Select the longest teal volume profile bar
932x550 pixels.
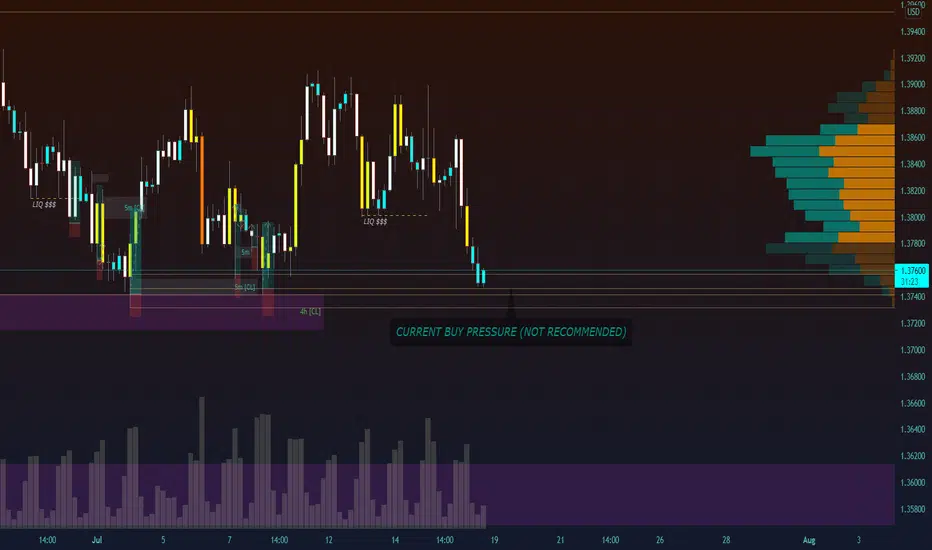pos(785,151)
